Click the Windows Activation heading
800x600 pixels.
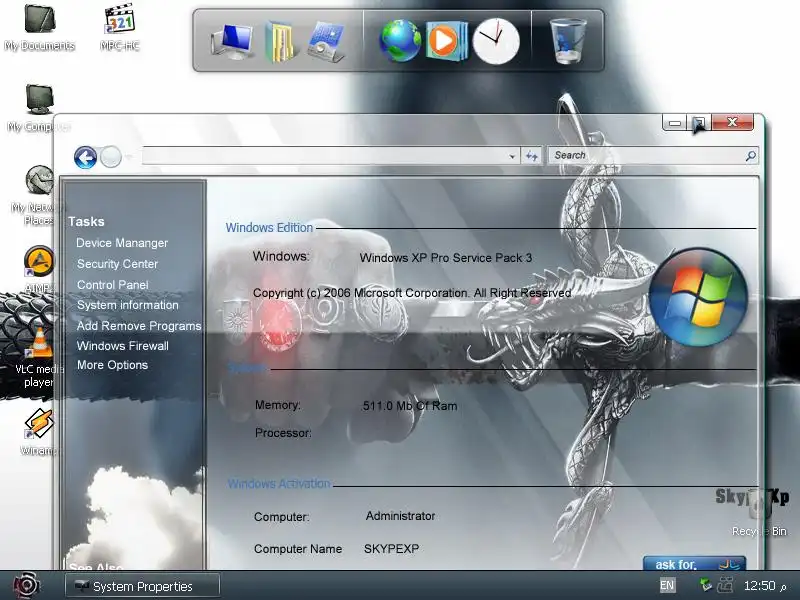[x=279, y=484]
